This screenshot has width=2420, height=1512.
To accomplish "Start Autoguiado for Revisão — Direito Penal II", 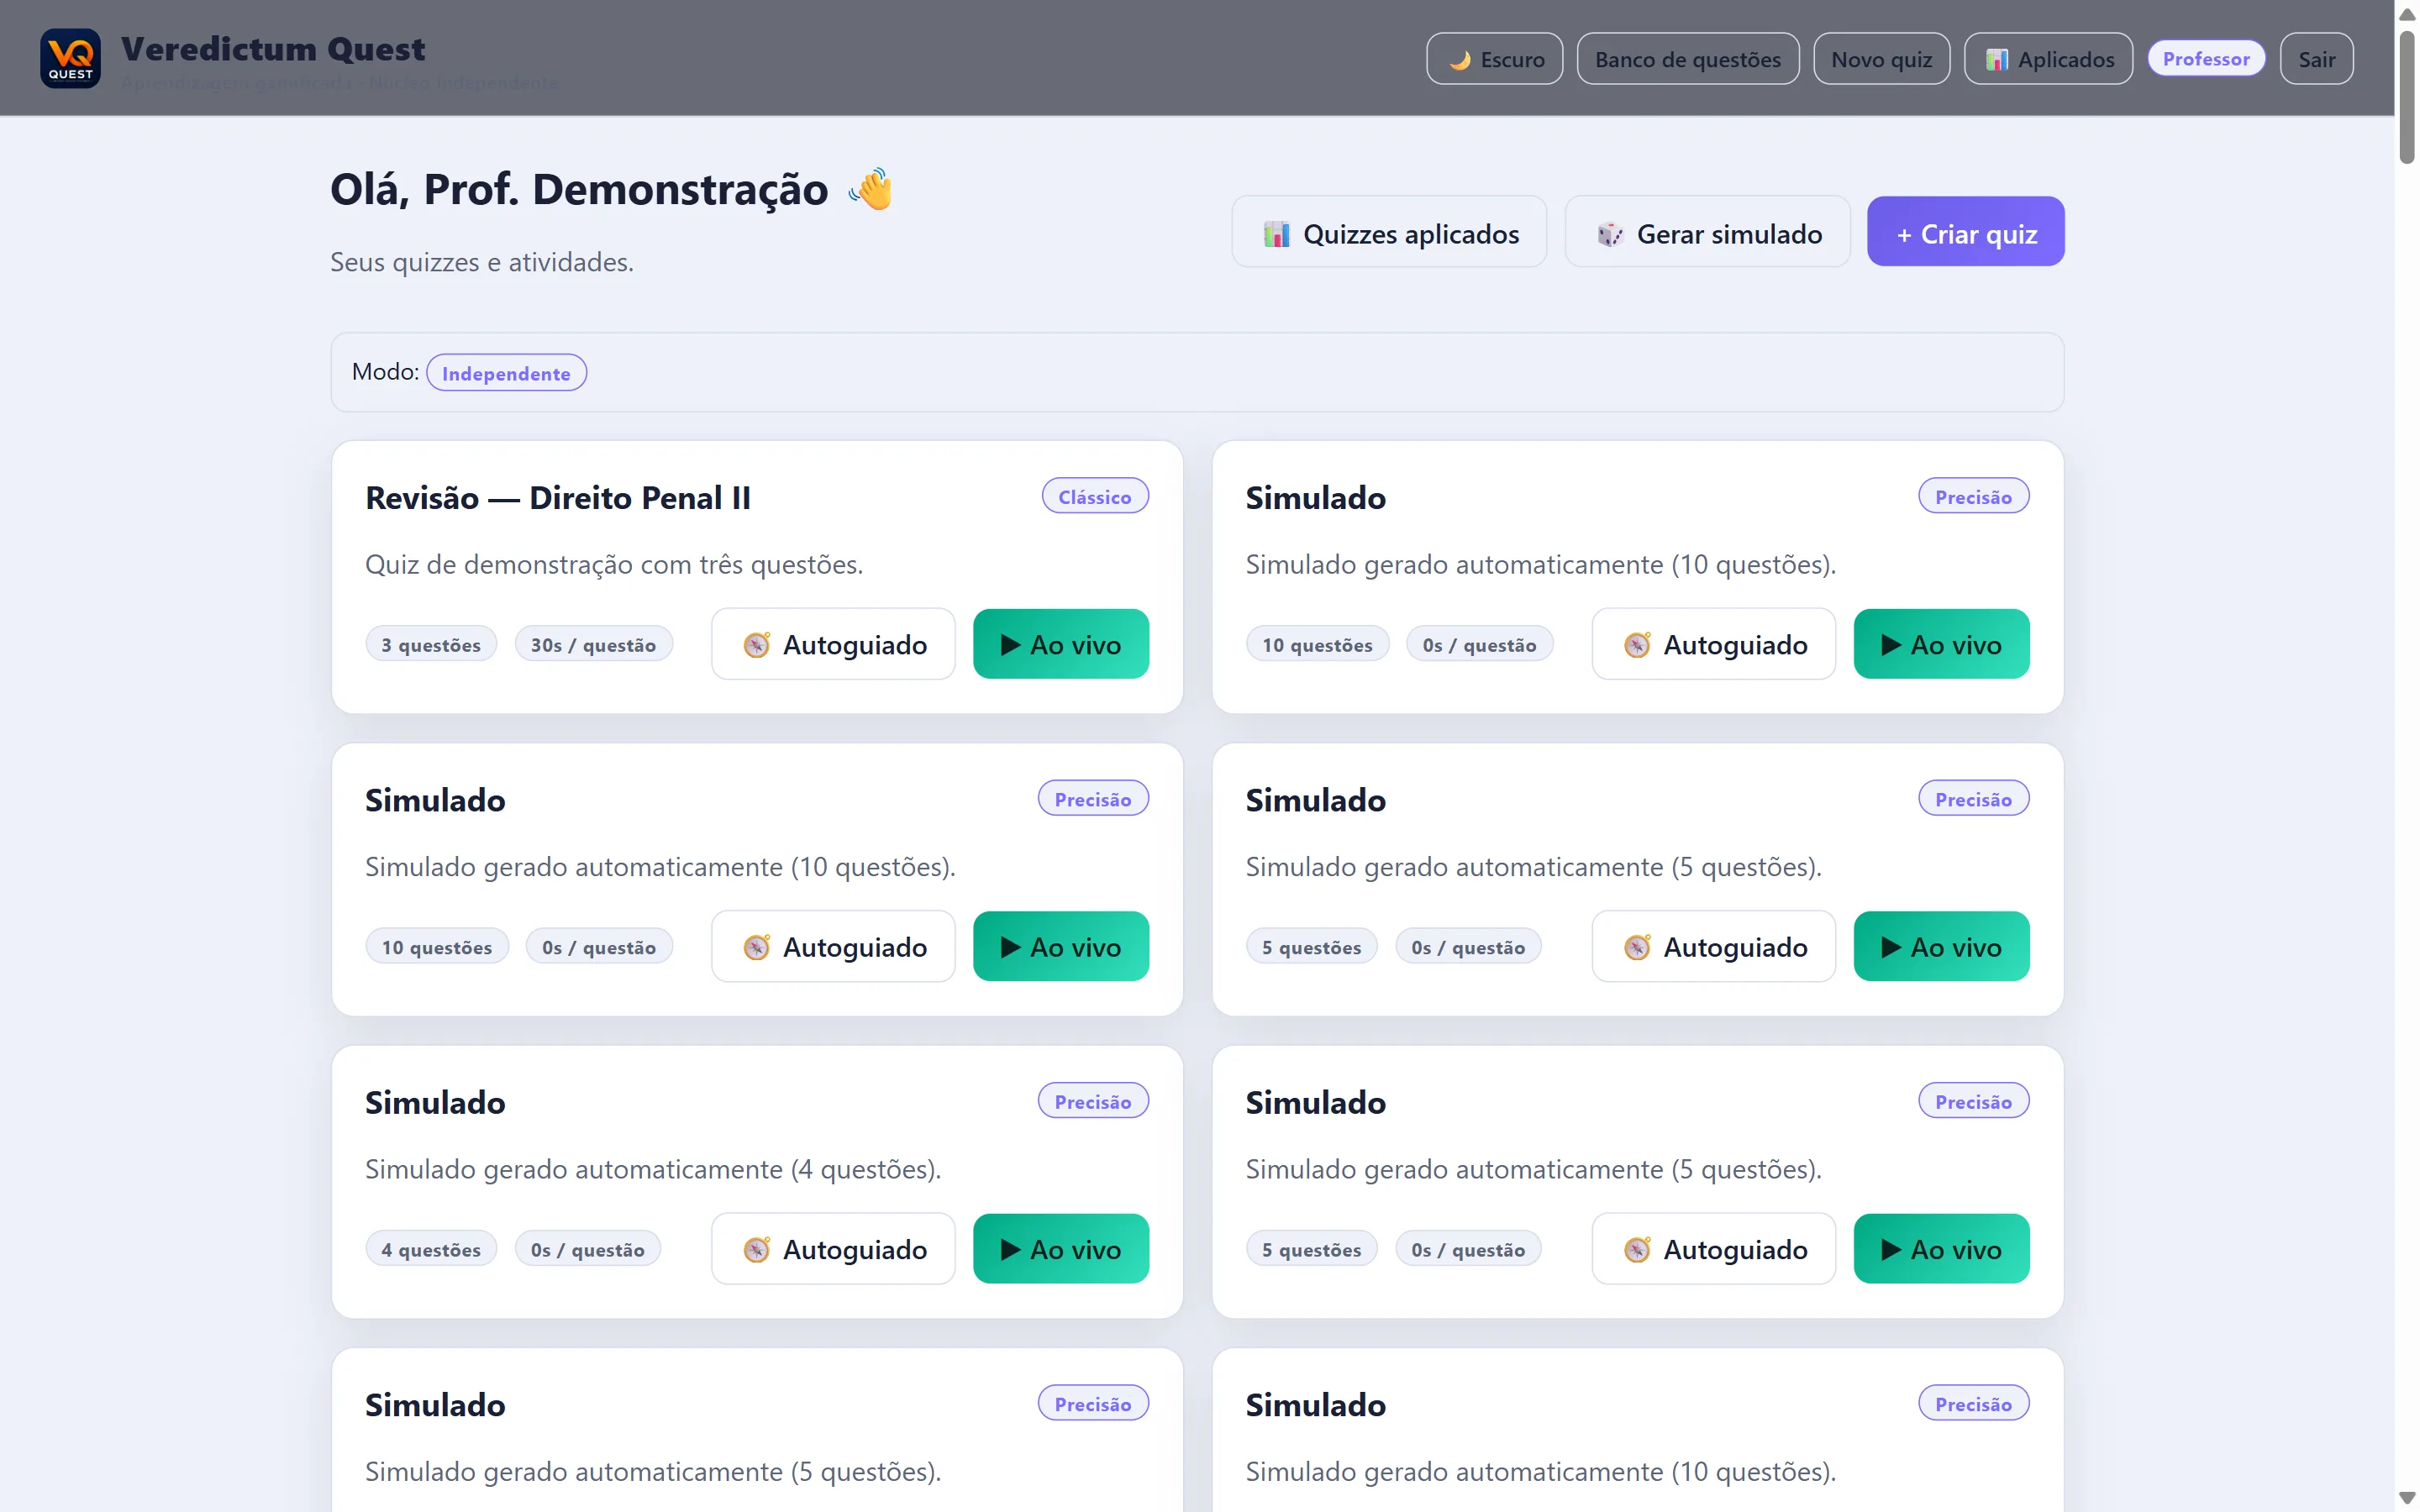I will click(833, 645).
